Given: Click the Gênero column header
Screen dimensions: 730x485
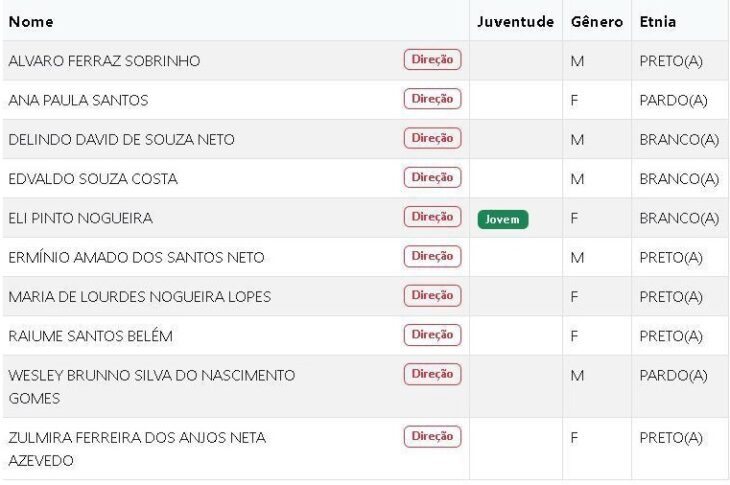Looking at the screenshot, I should (597, 21).
